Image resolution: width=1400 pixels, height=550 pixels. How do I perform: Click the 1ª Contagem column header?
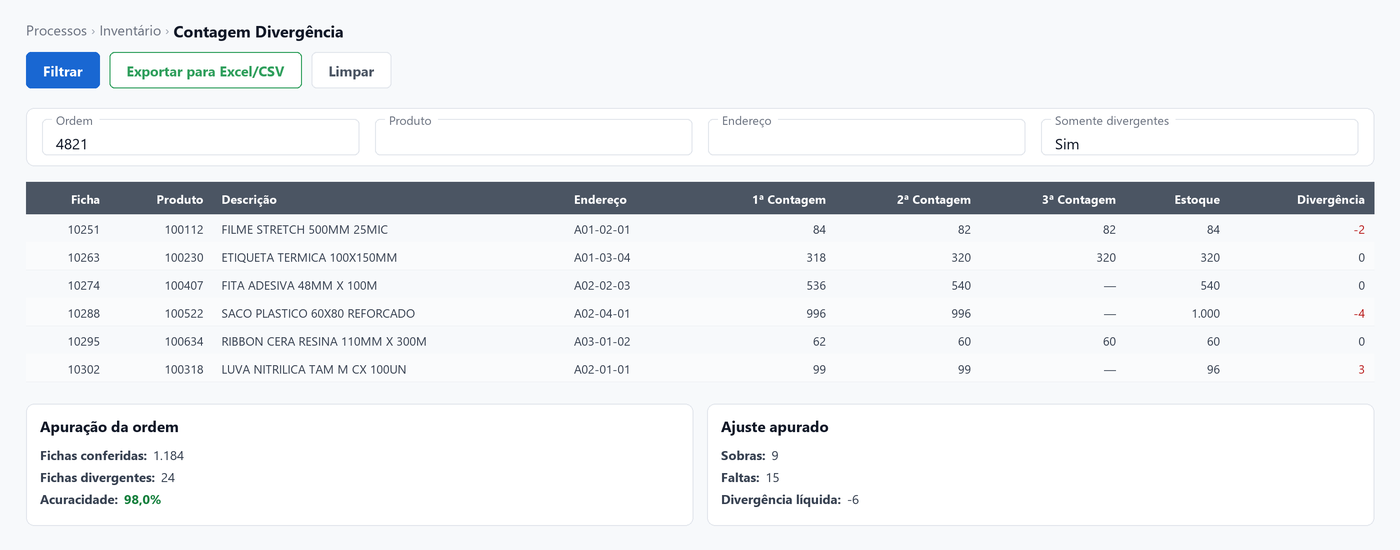pyautogui.click(x=789, y=200)
